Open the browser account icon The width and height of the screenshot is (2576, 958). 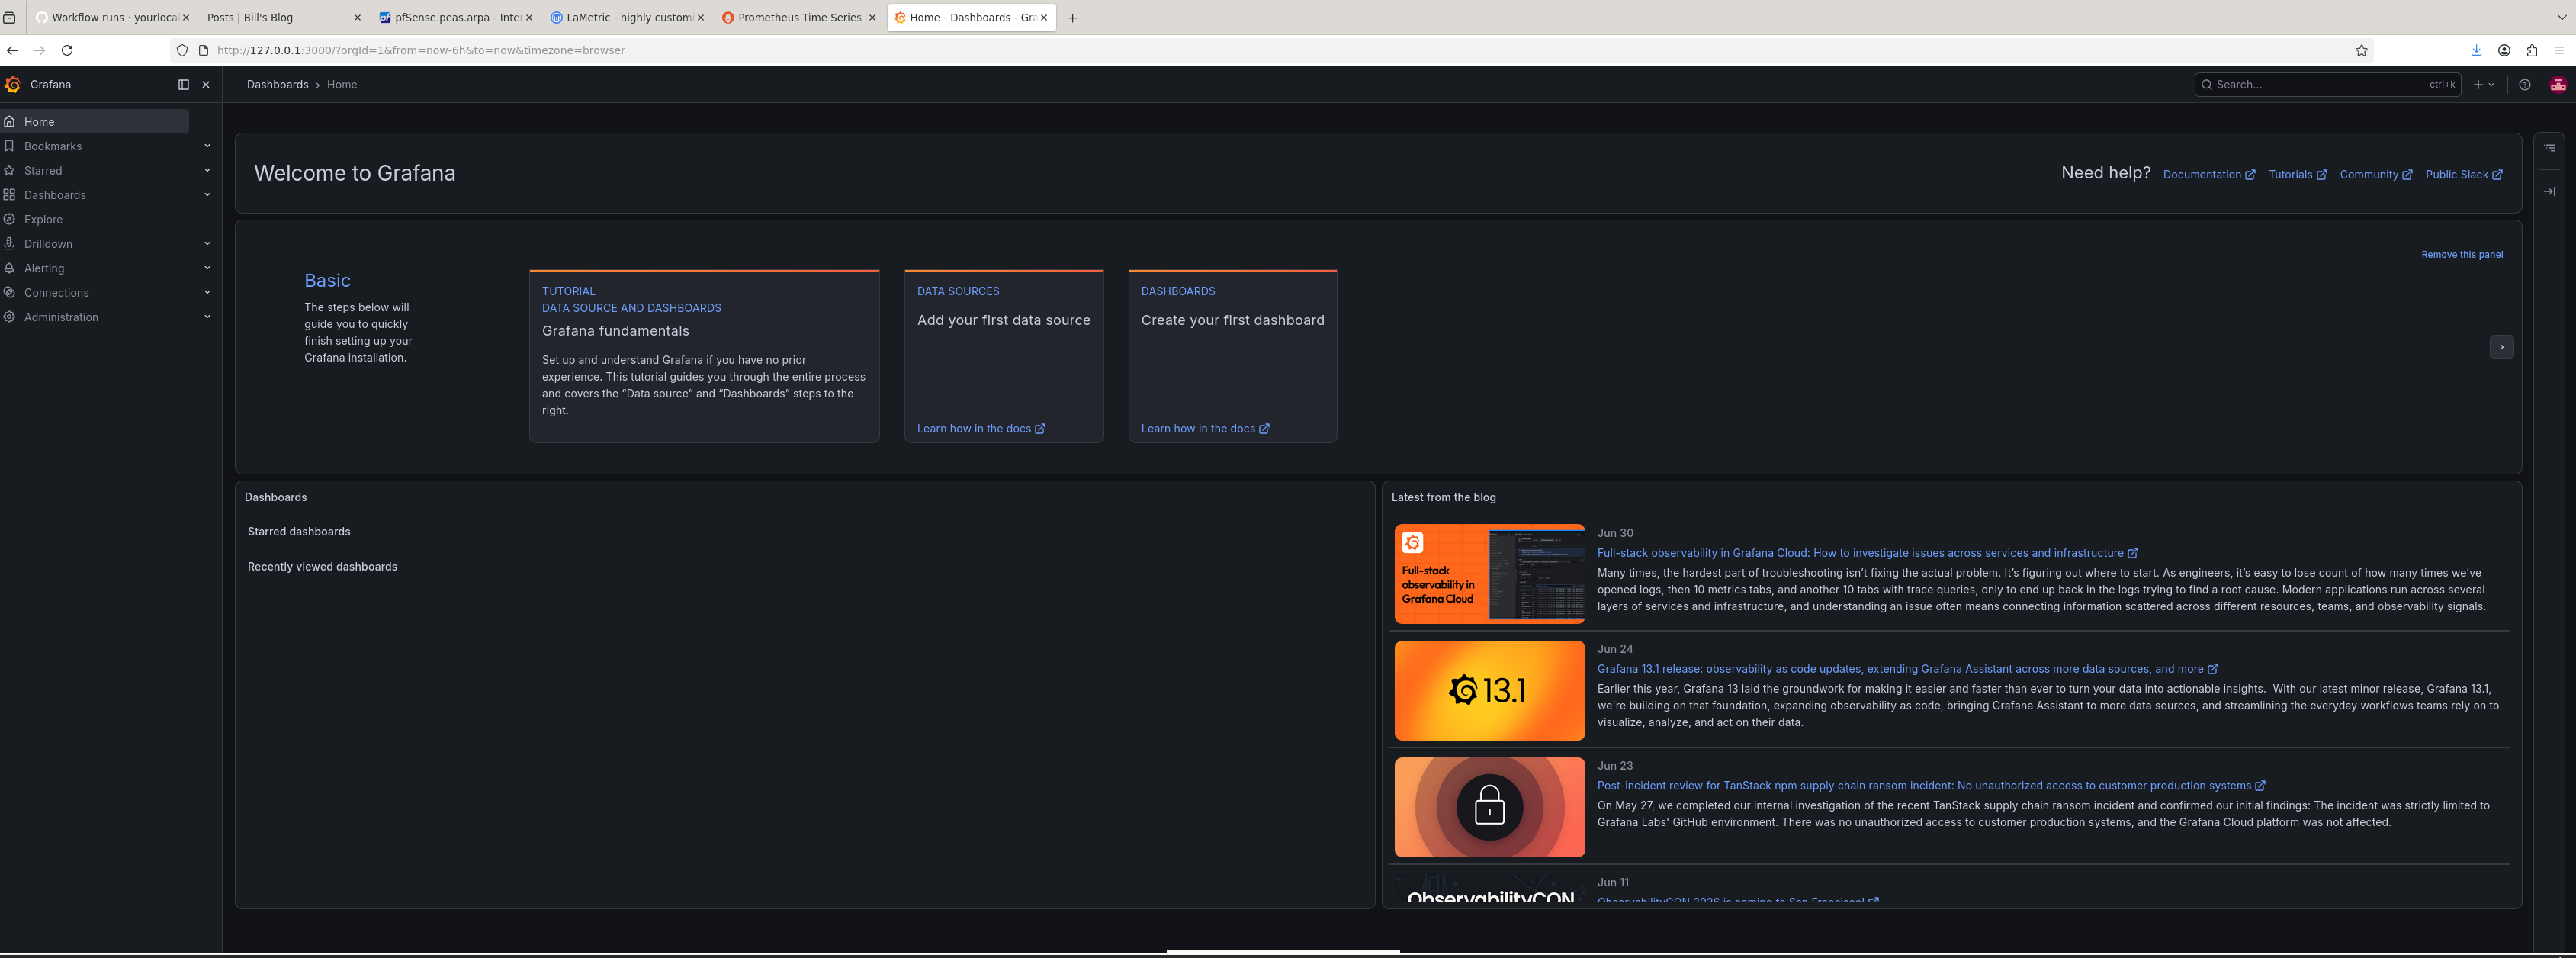(2504, 51)
